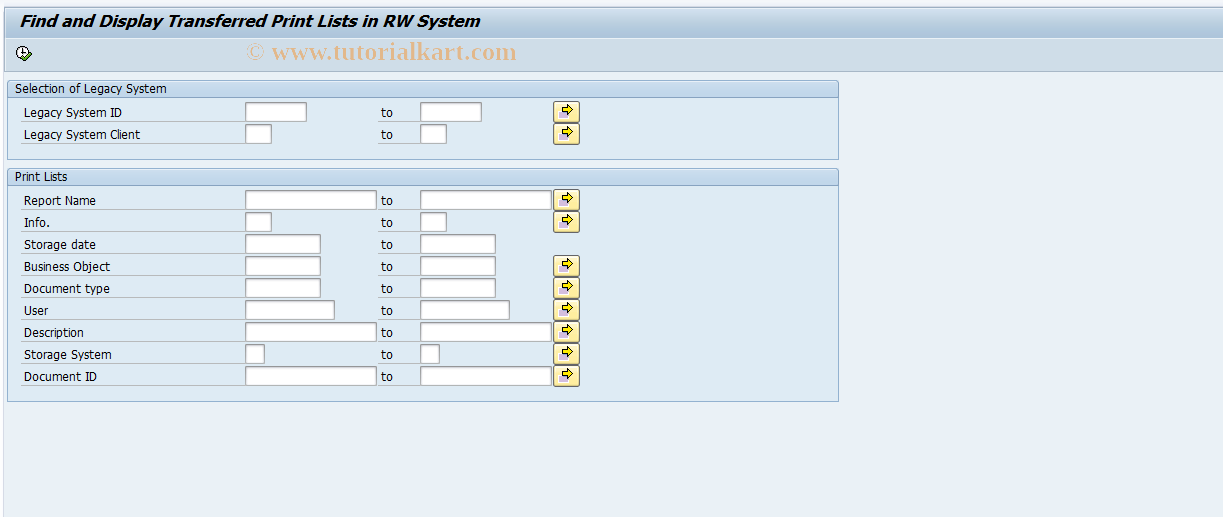Focus the Document ID to field
Image resolution: width=1223 pixels, height=517 pixels.
(486, 376)
